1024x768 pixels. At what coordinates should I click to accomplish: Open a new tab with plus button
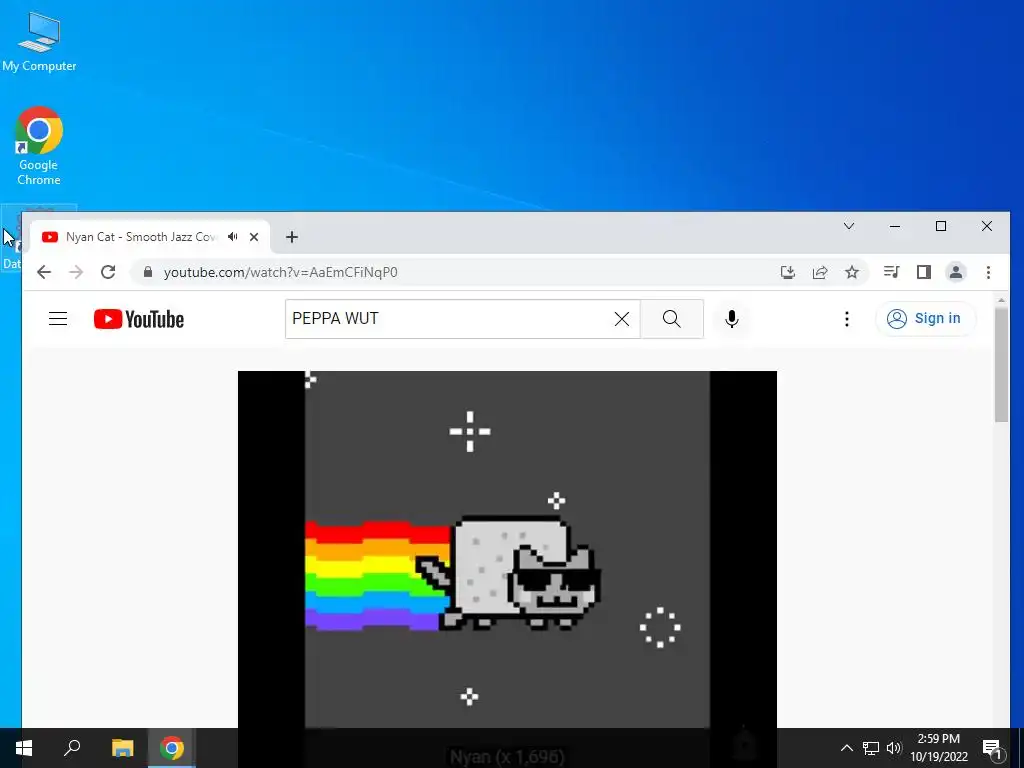292,237
